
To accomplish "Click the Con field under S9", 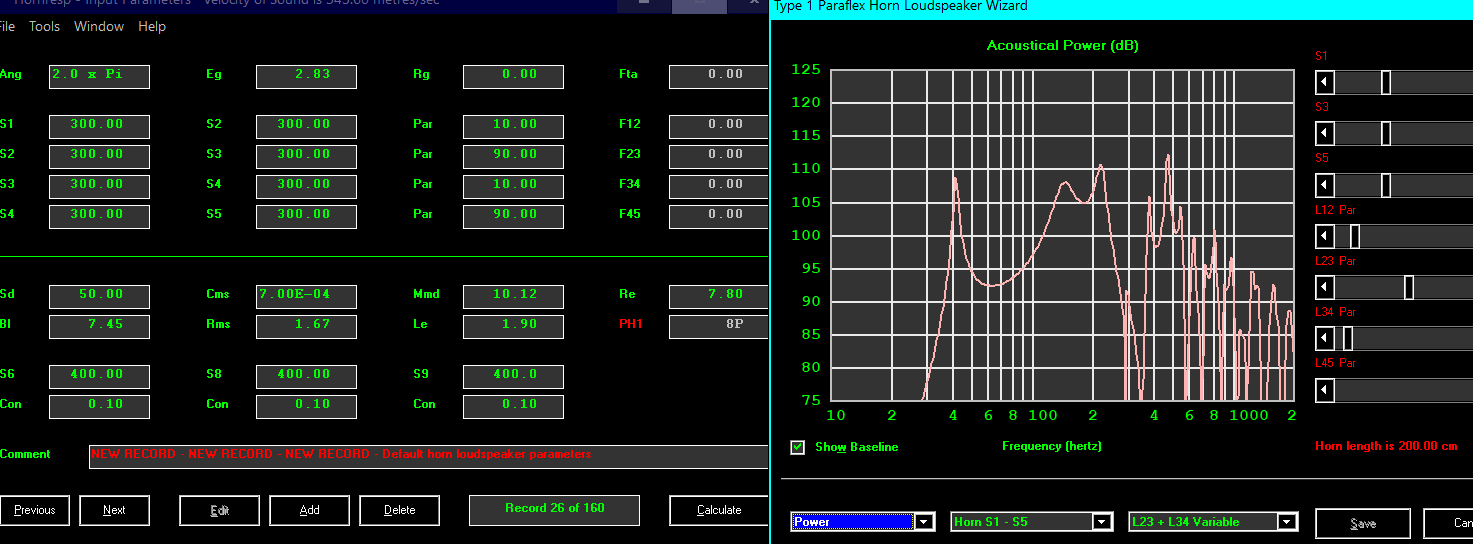I will (513, 407).
